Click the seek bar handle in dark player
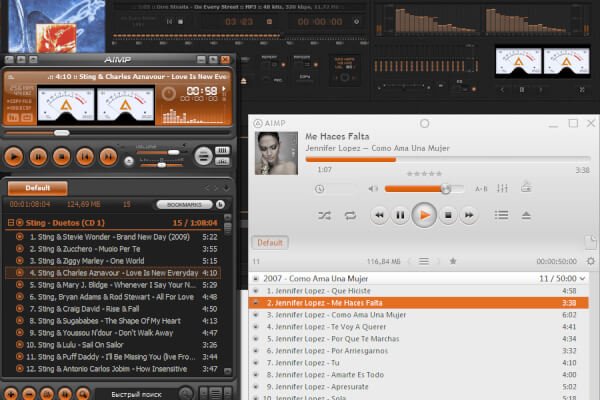This screenshot has width=600, height=400. (62, 133)
